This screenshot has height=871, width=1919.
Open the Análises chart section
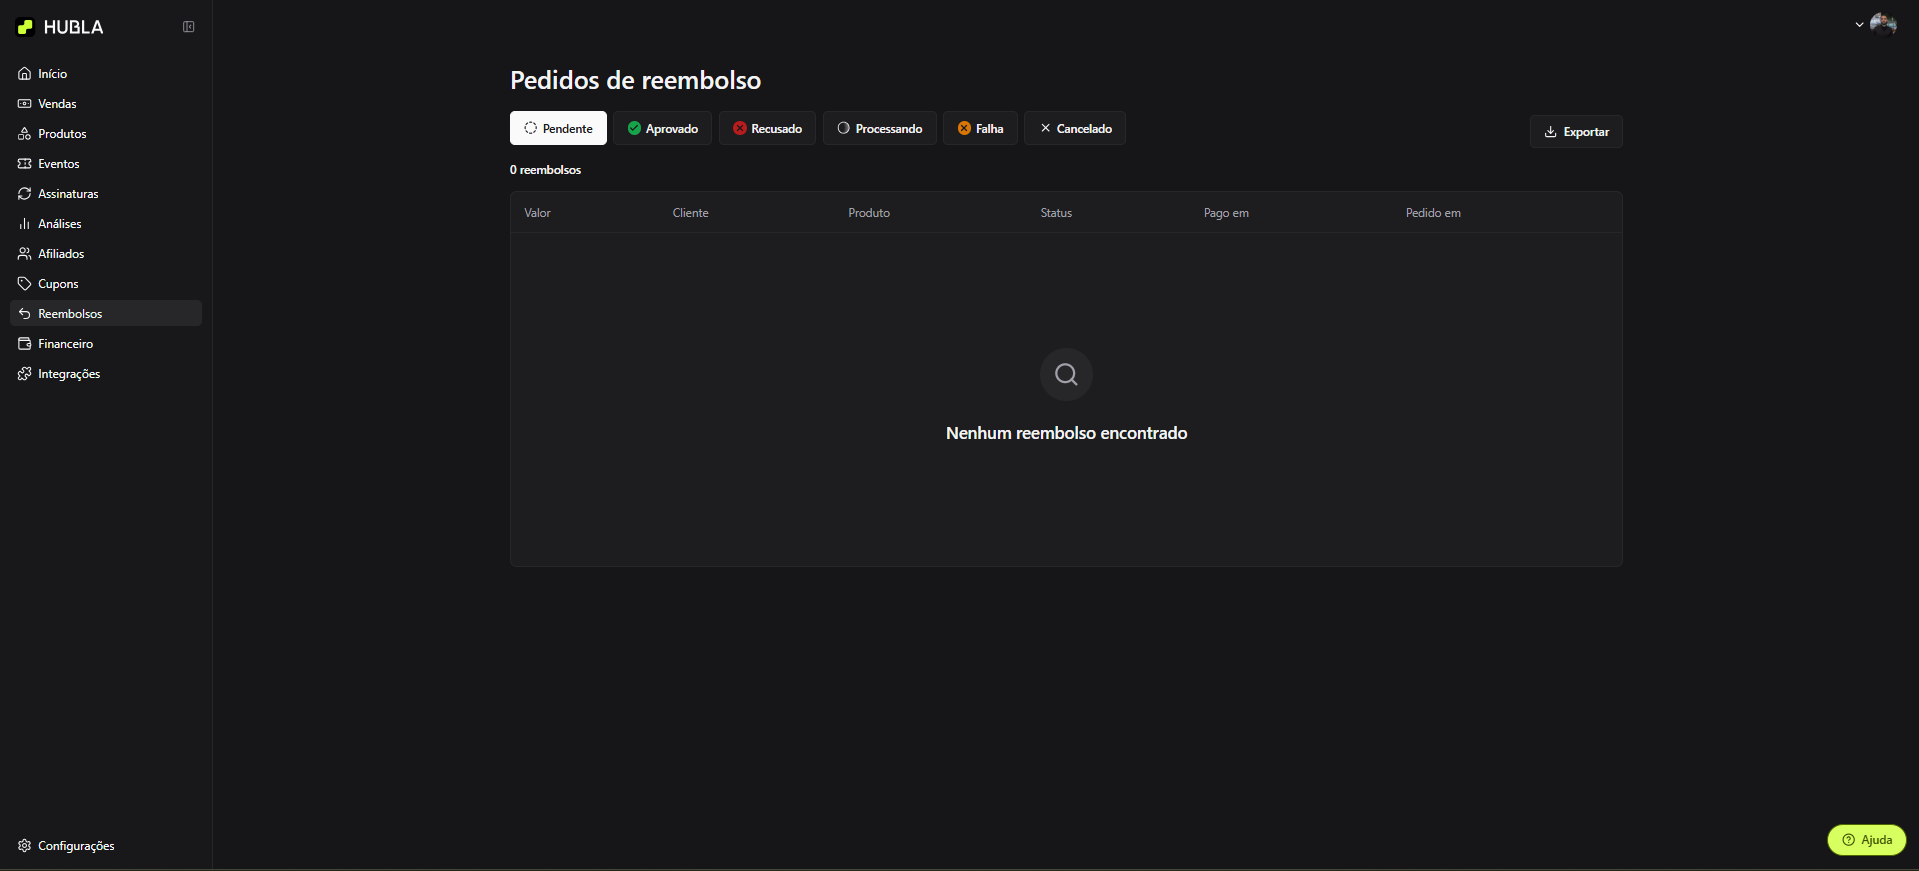coord(59,224)
